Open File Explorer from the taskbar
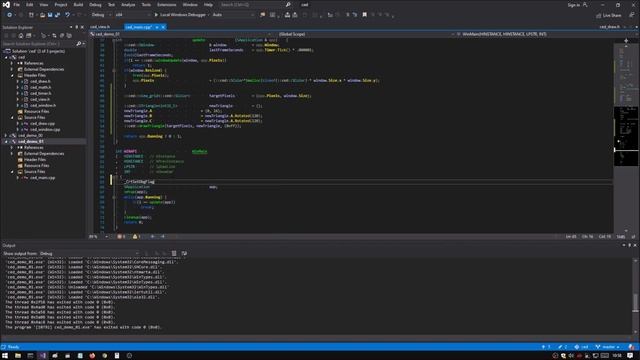Viewport: 640px width, 360px height. tap(18, 356)
